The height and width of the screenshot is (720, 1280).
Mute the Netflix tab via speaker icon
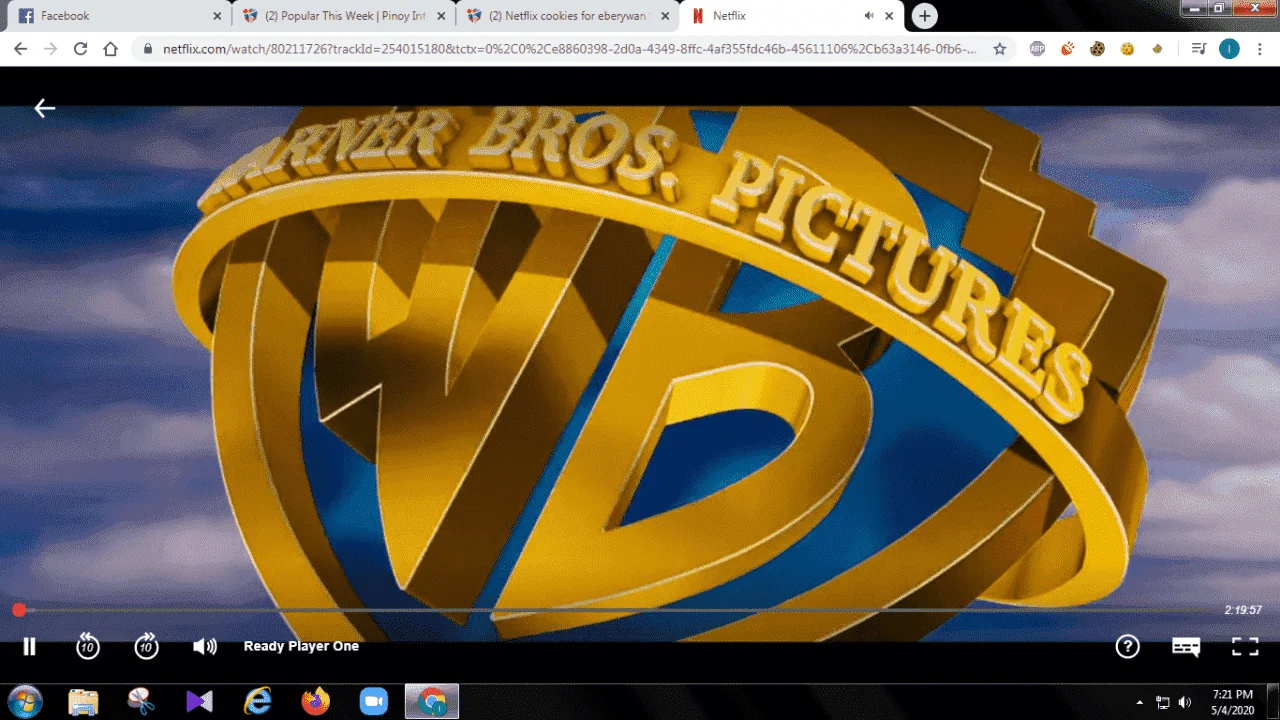click(x=869, y=16)
